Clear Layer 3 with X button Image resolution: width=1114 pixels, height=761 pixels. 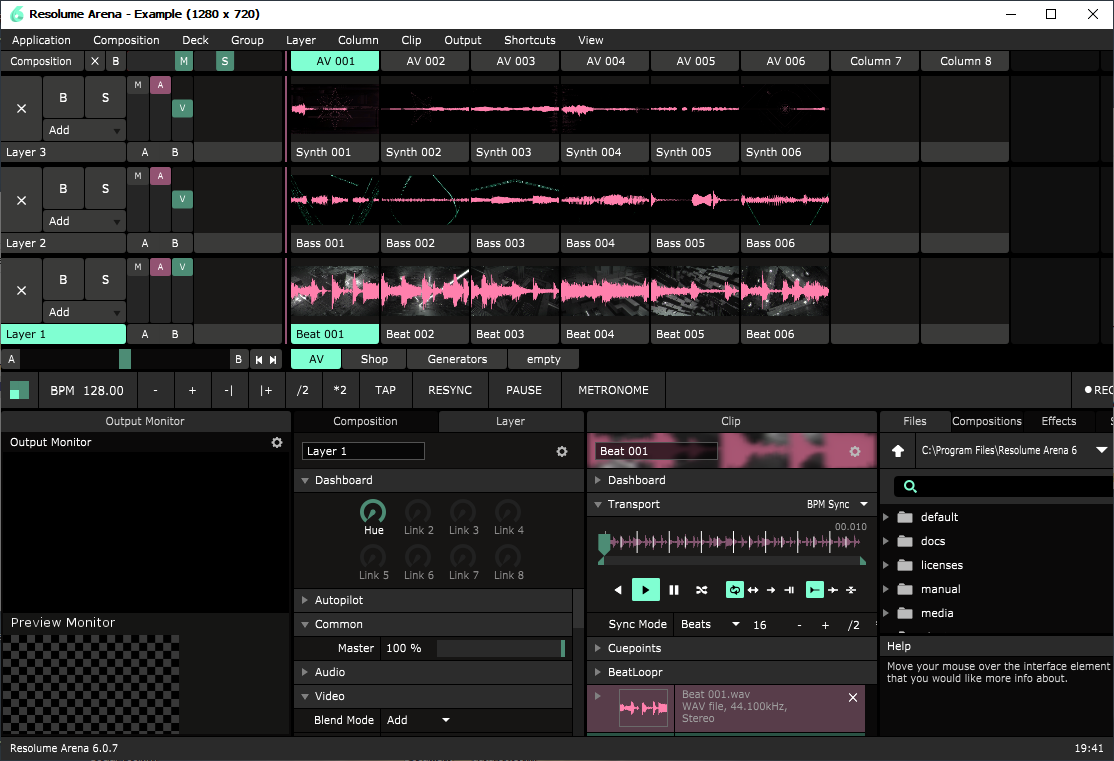point(21,109)
